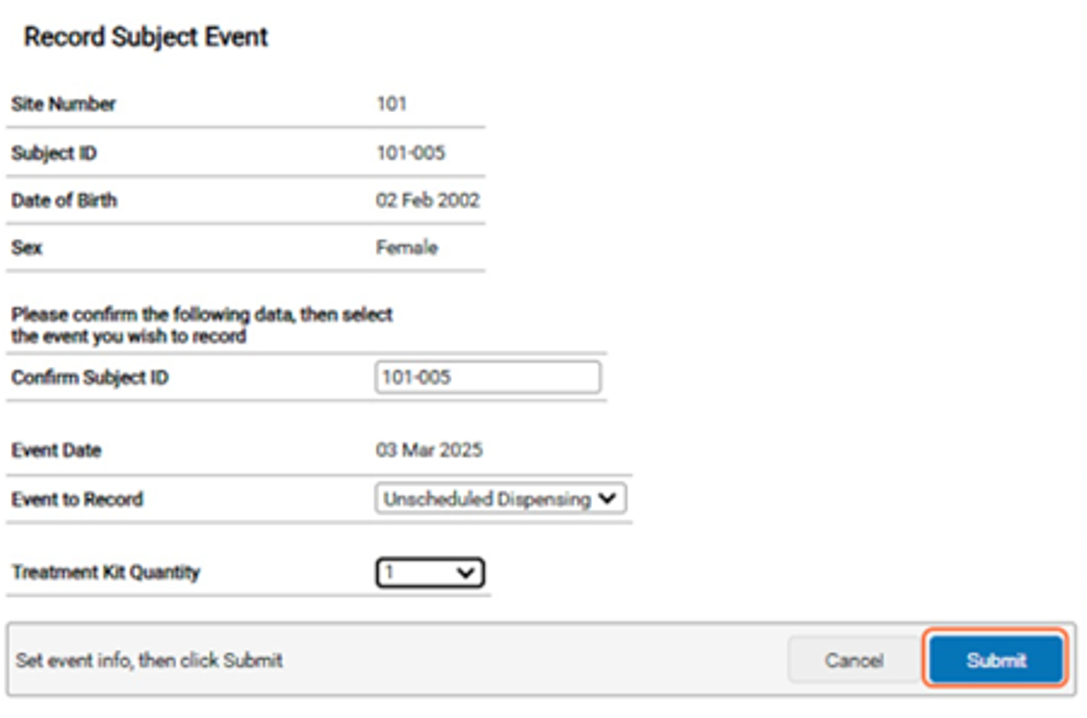Click the Treatment Kit Quantity label
The image size is (1087, 718).
tap(105, 573)
